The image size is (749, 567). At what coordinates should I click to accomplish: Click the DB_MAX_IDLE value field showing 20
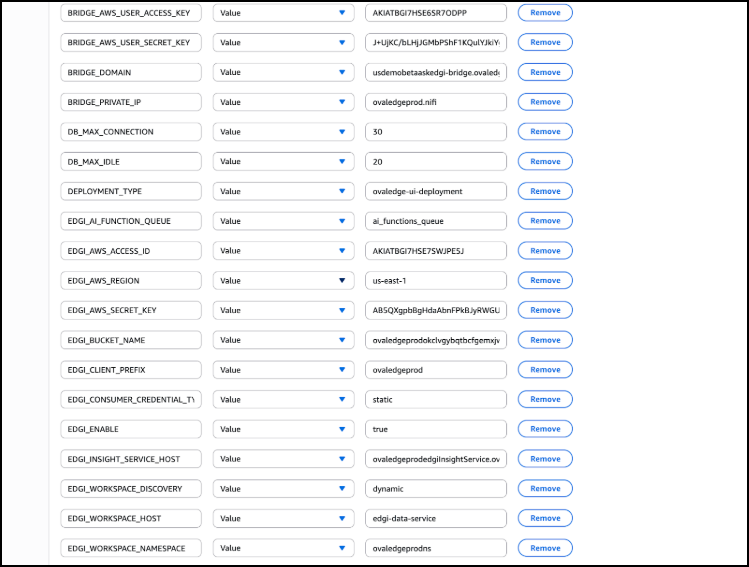coord(436,161)
